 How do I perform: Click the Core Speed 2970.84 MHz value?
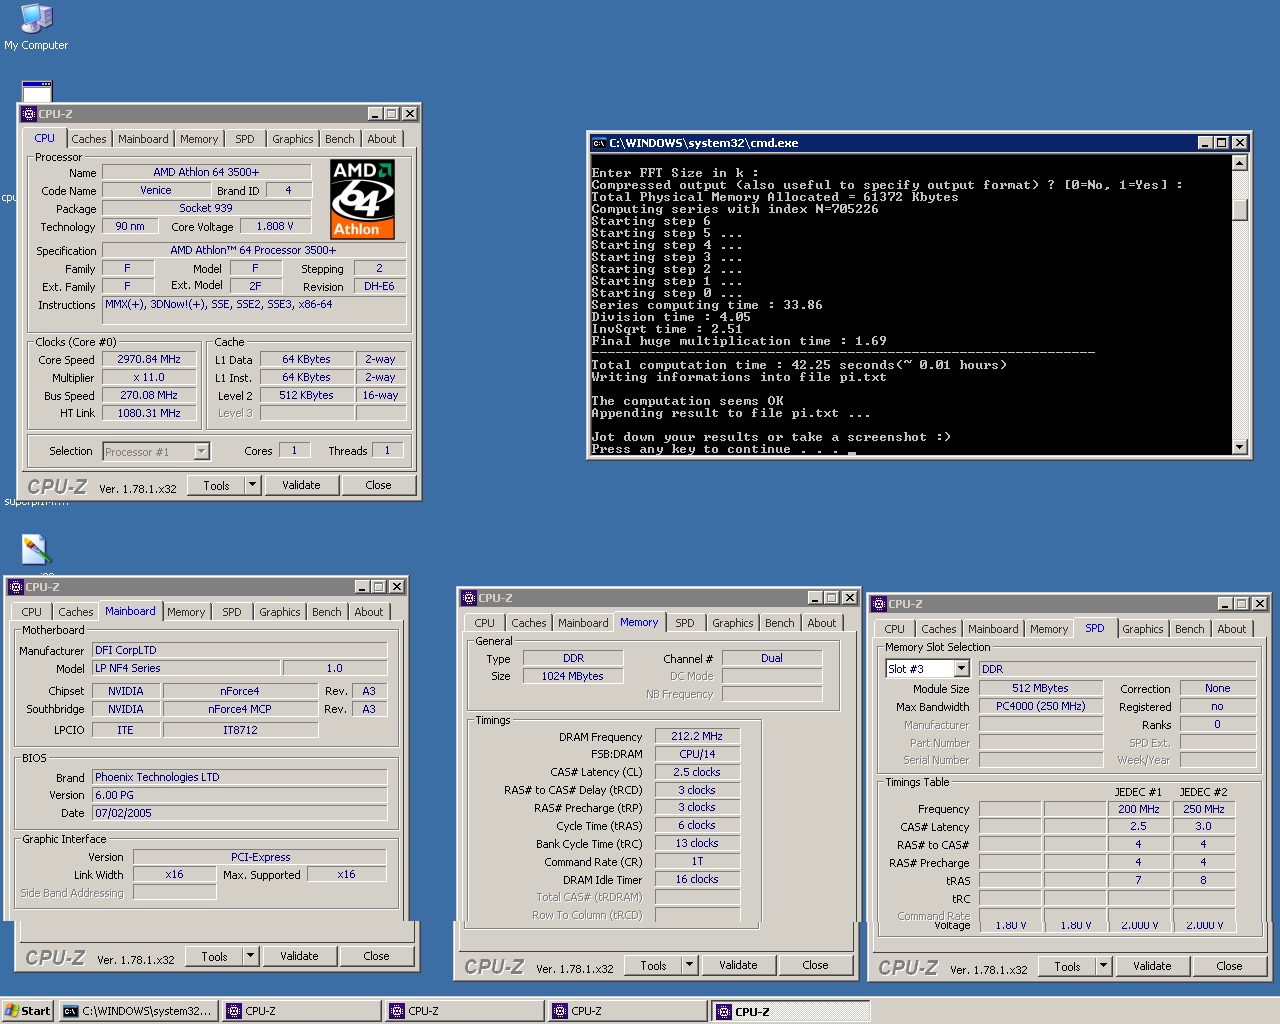tap(149, 359)
